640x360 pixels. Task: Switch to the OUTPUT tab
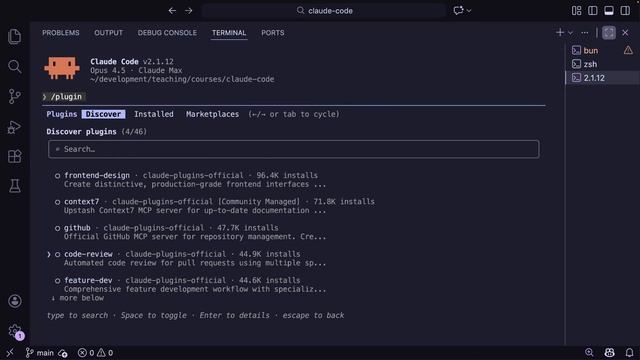(109, 33)
